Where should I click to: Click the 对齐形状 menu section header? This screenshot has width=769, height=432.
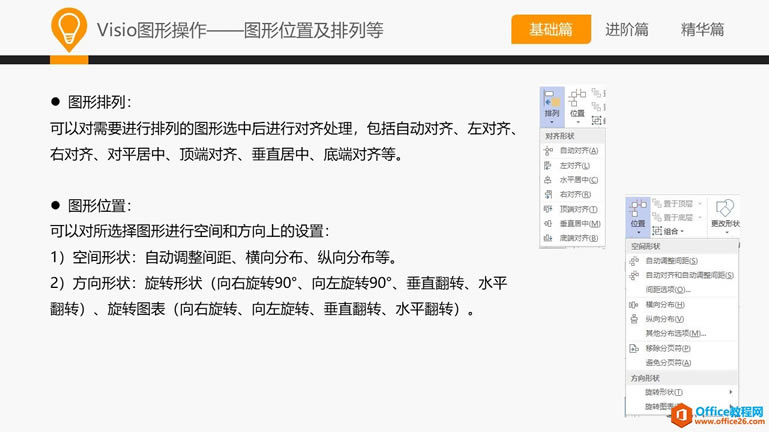click(x=572, y=136)
